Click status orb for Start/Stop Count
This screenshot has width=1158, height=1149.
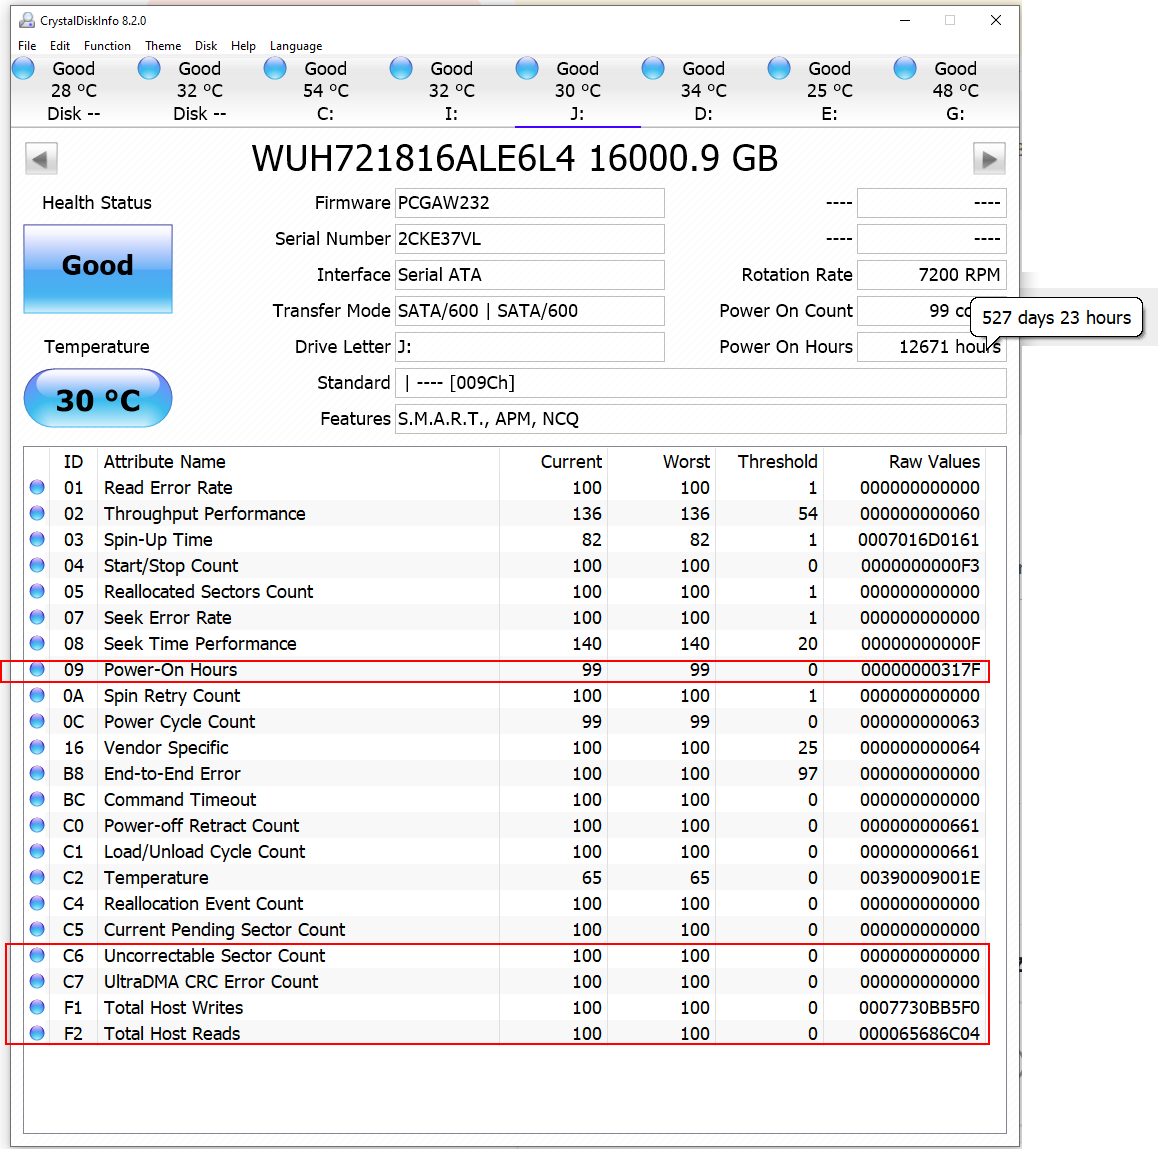coord(37,566)
